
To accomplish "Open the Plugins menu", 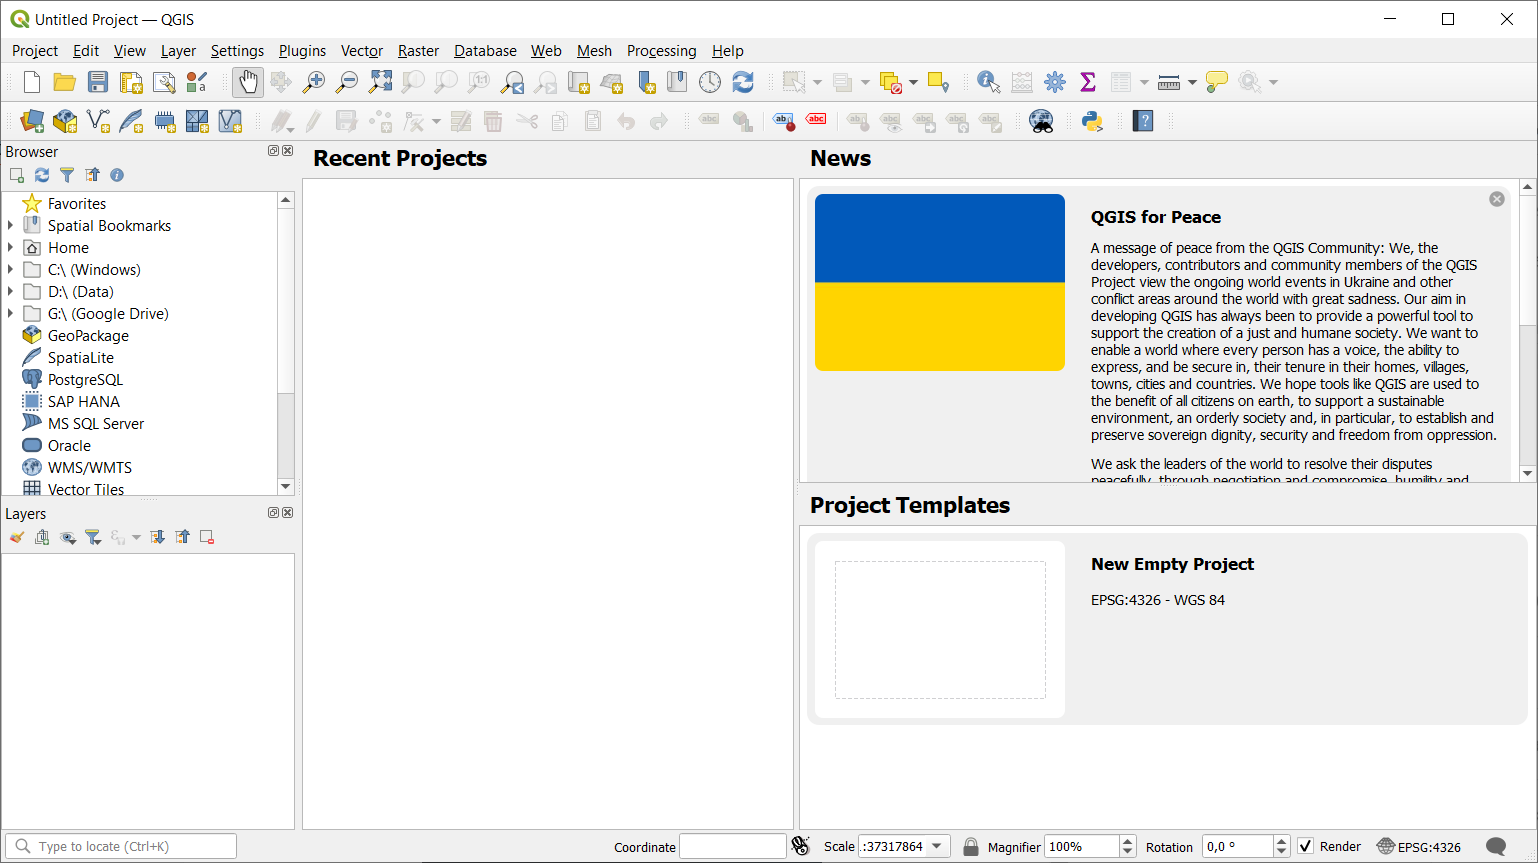I will [x=302, y=51].
